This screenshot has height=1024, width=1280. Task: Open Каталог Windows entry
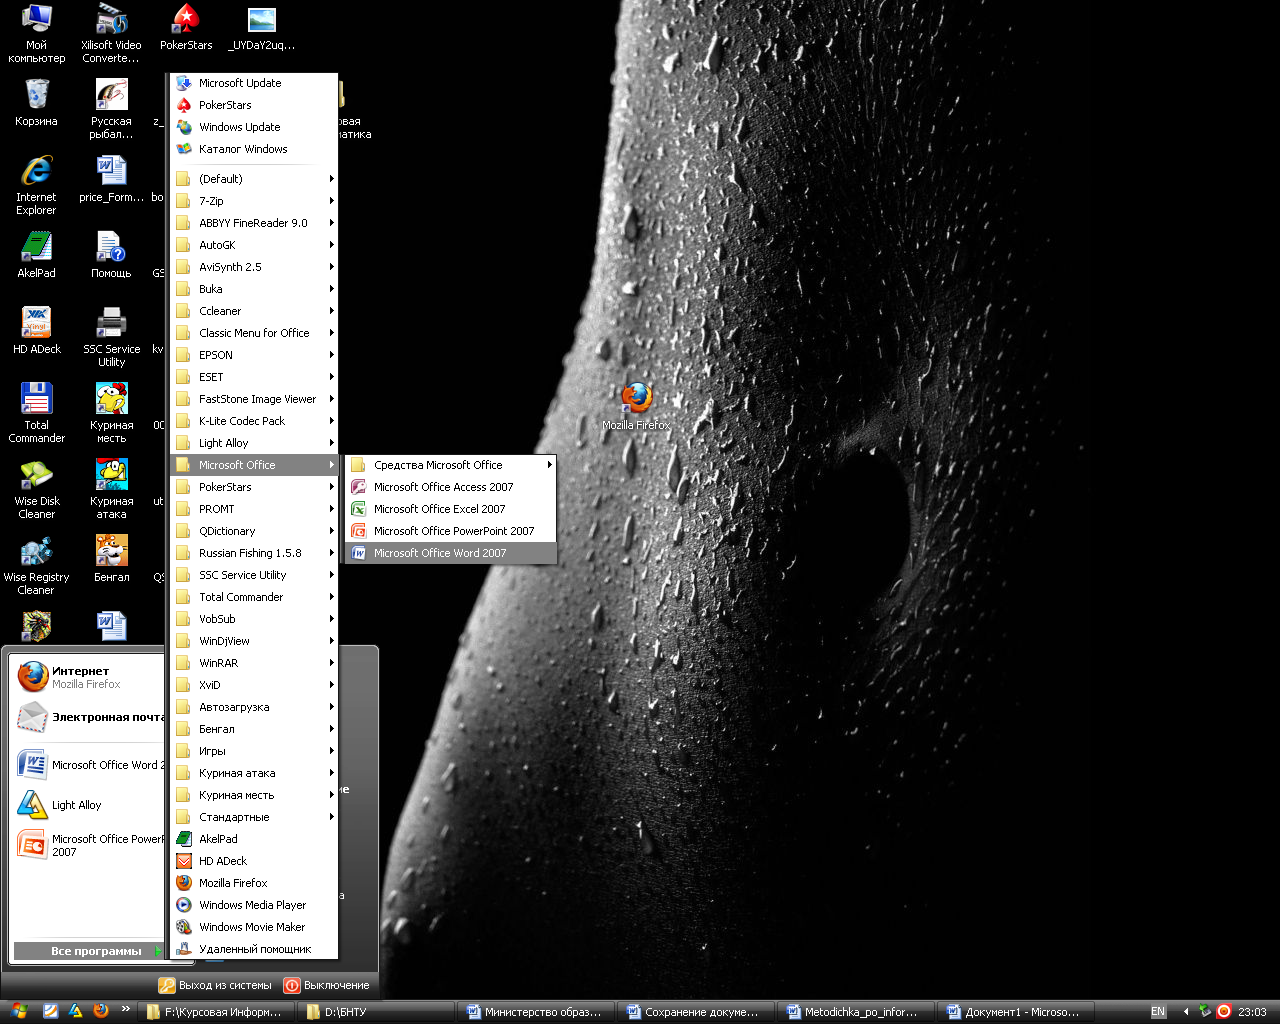(254, 149)
